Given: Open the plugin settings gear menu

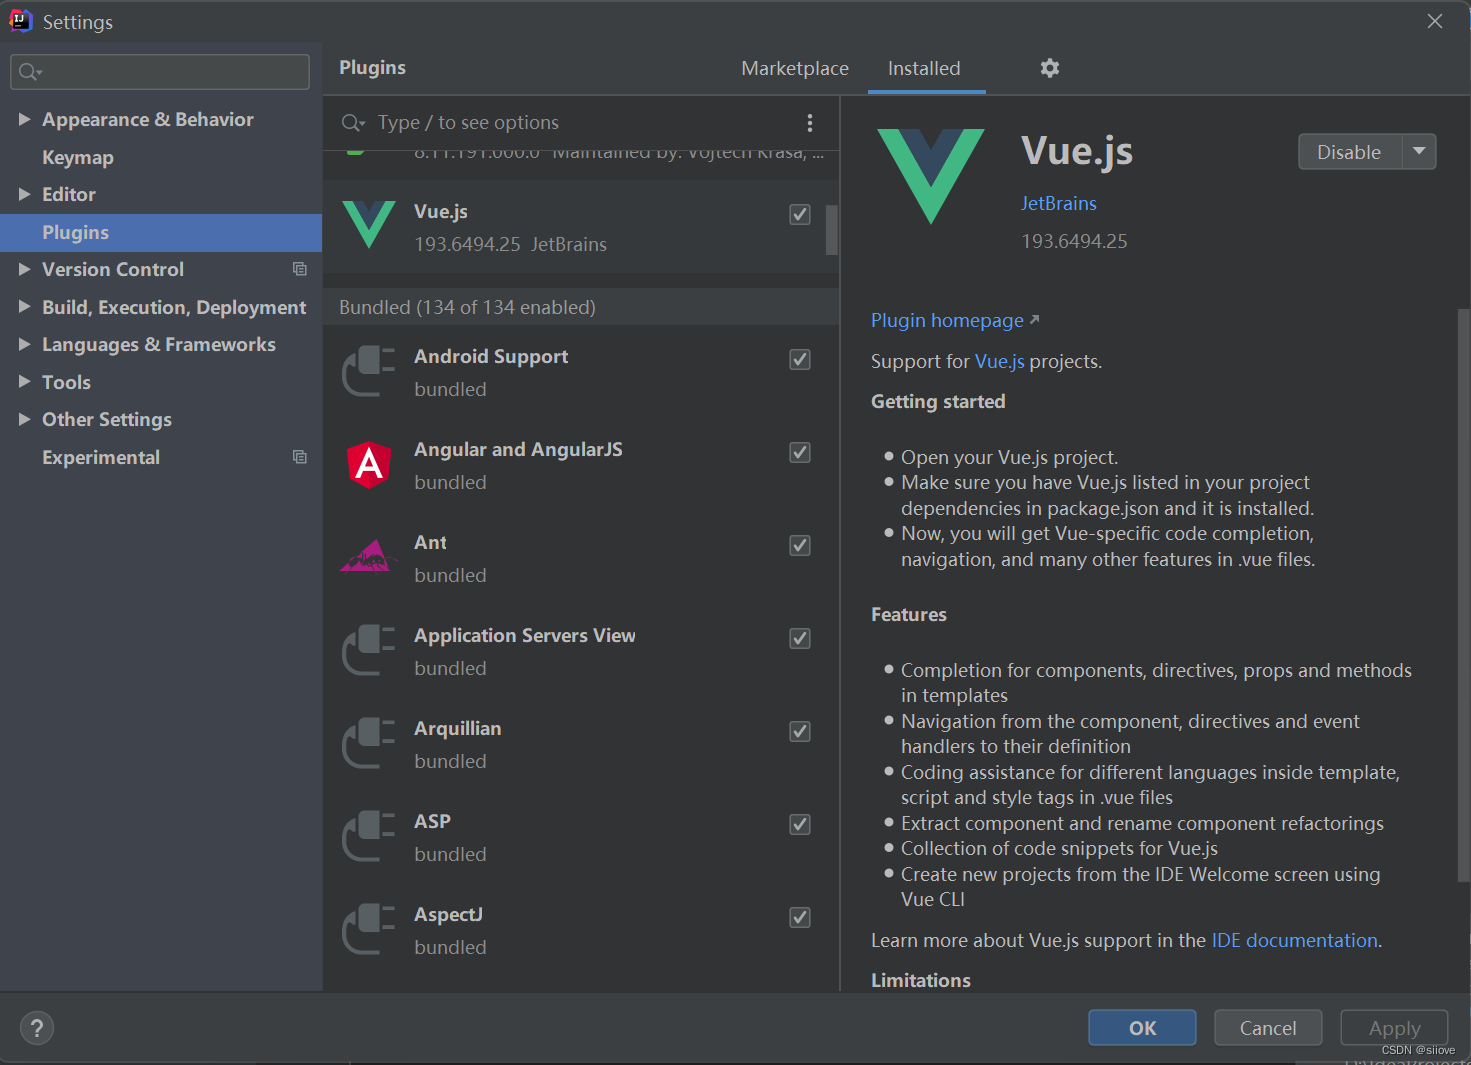Looking at the screenshot, I should point(1049,67).
